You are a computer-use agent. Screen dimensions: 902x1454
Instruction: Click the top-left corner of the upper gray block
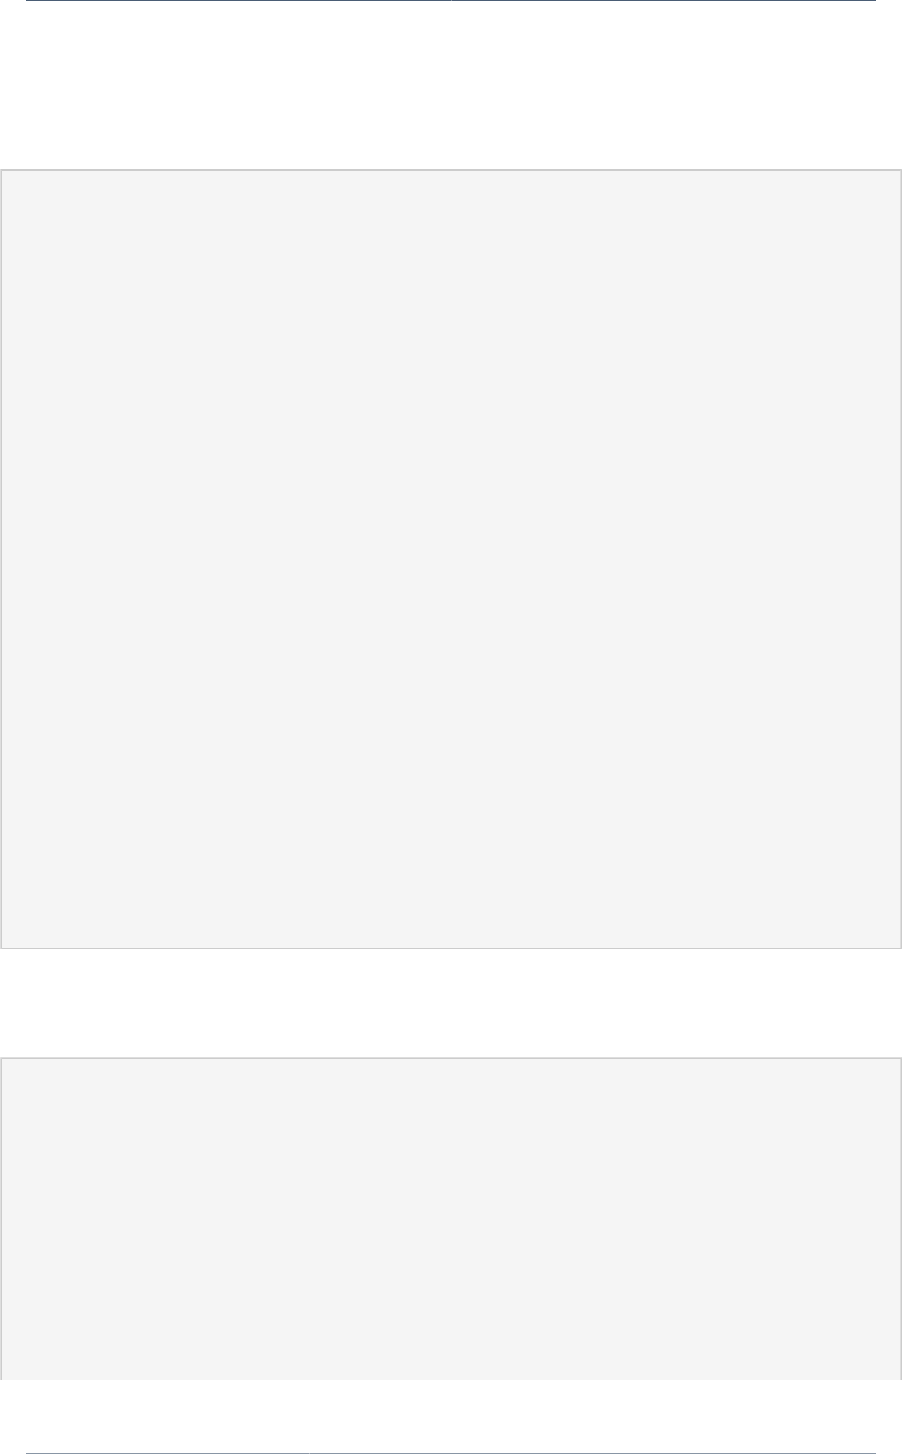2,171
